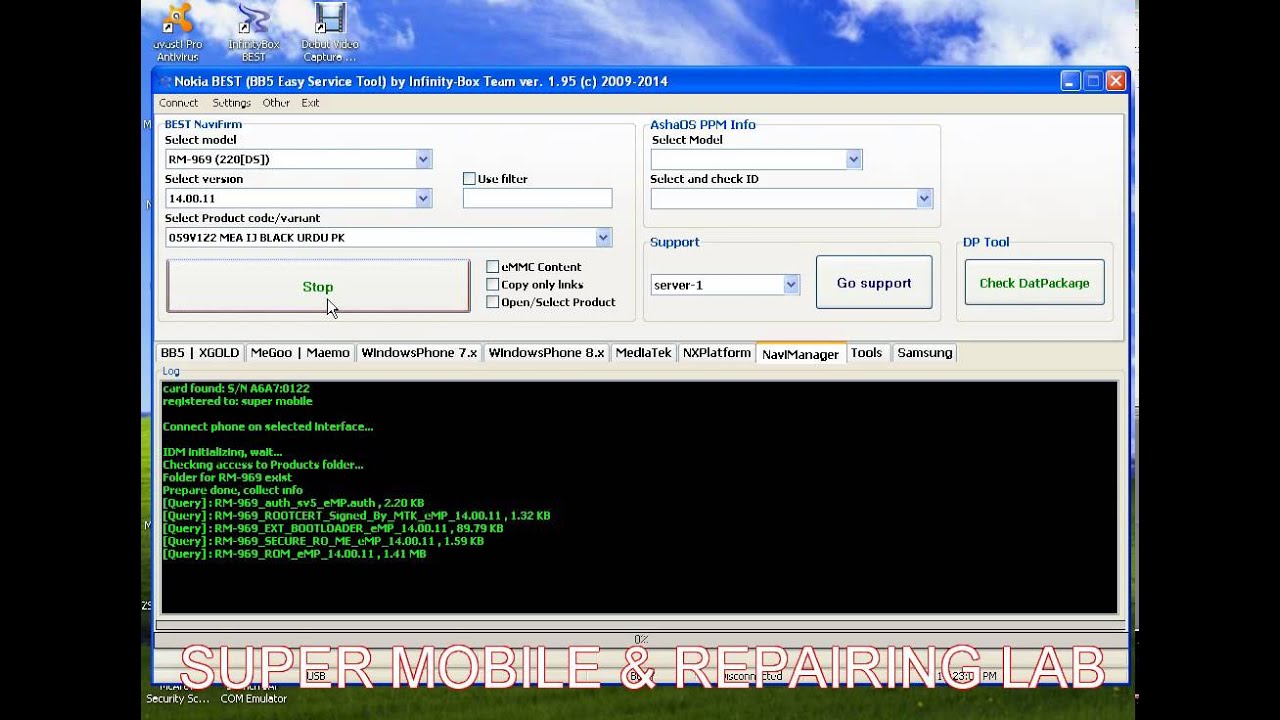Click the Check DatPackage button

click(1034, 283)
